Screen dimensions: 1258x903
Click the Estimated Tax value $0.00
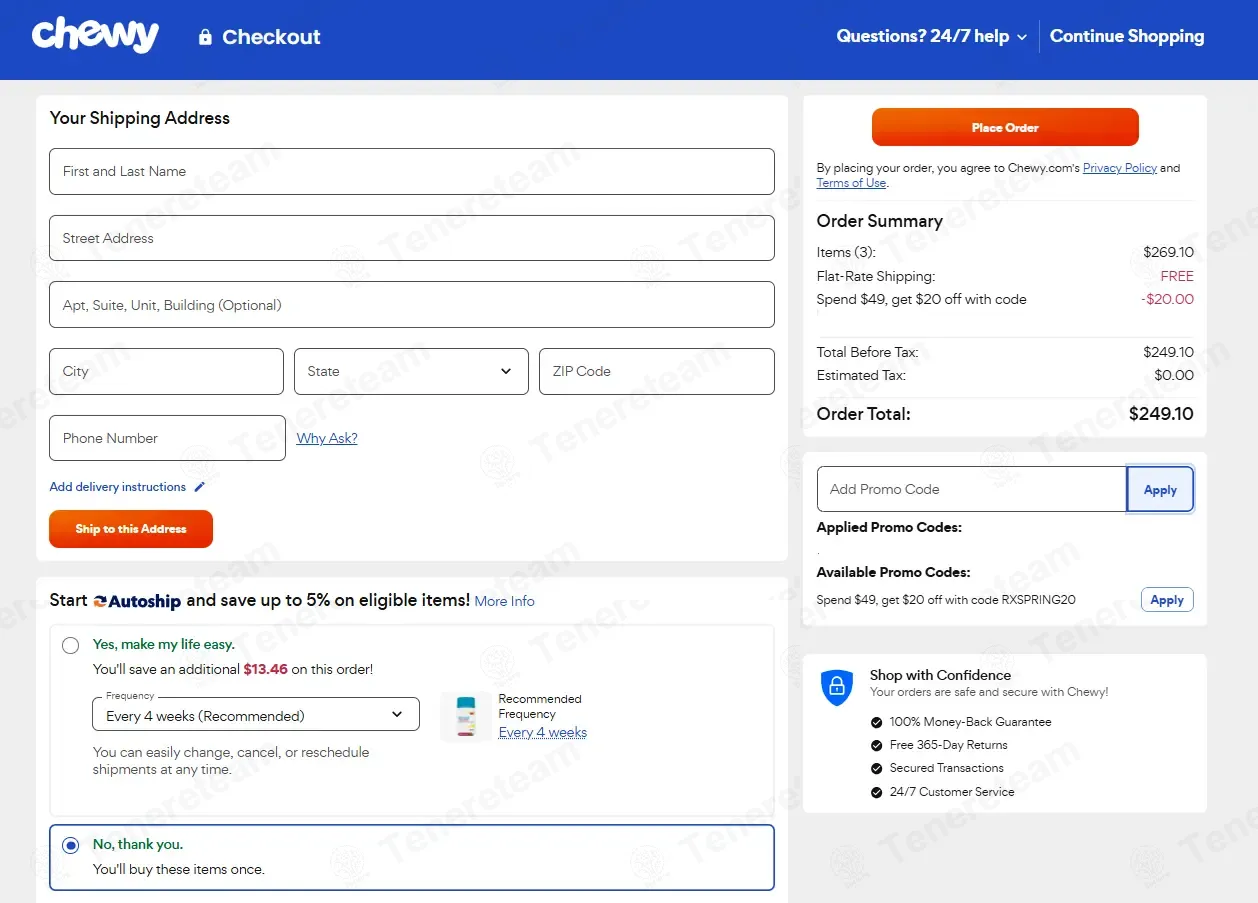(x=1174, y=375)
